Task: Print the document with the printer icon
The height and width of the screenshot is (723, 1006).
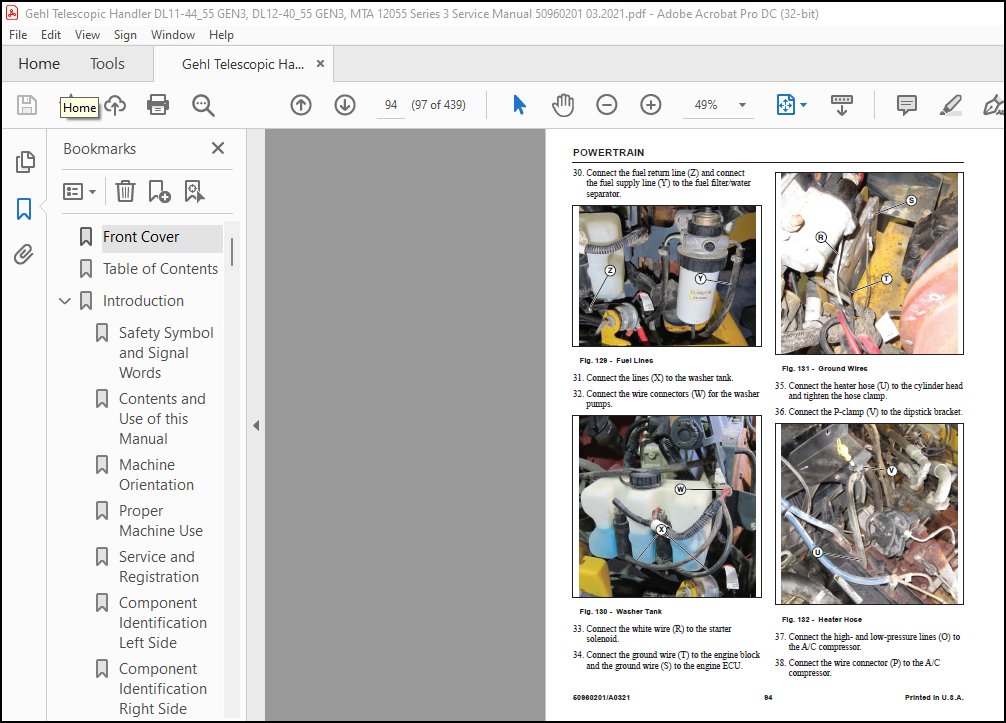Action: [x=158, y=105]
